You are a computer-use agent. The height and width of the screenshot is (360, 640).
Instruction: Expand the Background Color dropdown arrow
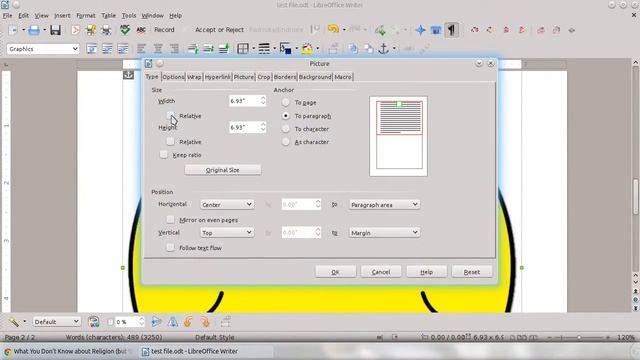click(x=317, y=49)
